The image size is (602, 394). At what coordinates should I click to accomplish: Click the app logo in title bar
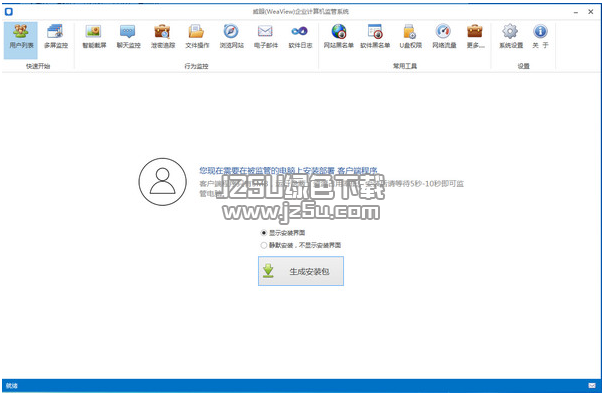pos(8,12)
